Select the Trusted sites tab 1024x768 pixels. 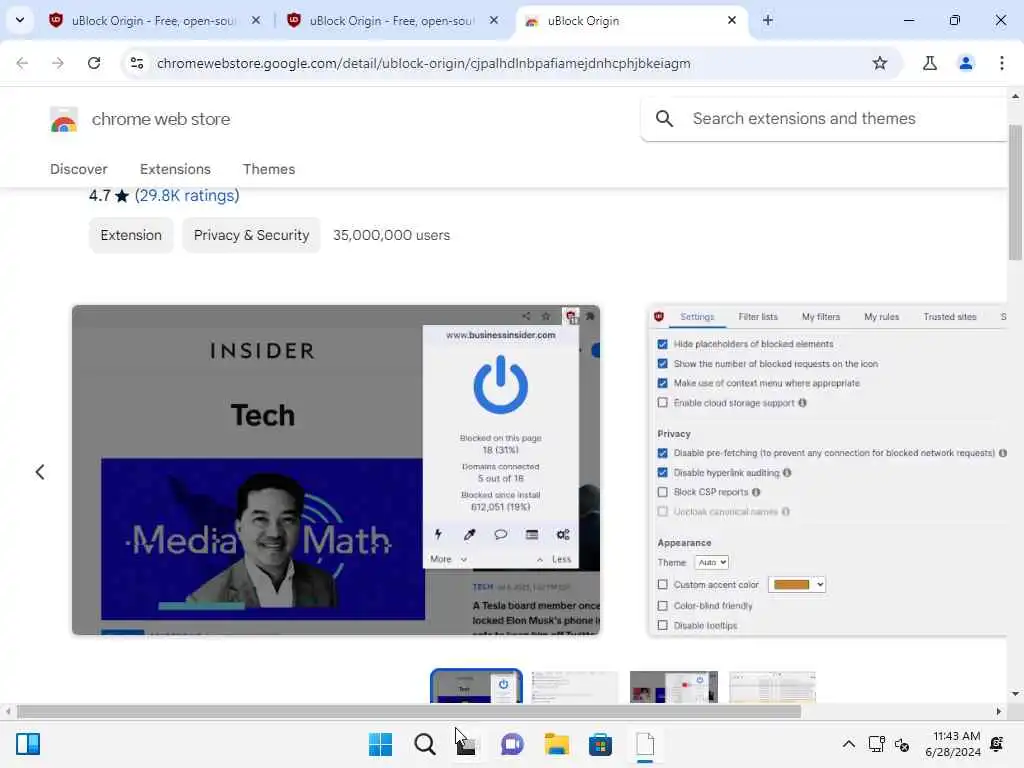(x=950, y=317)
